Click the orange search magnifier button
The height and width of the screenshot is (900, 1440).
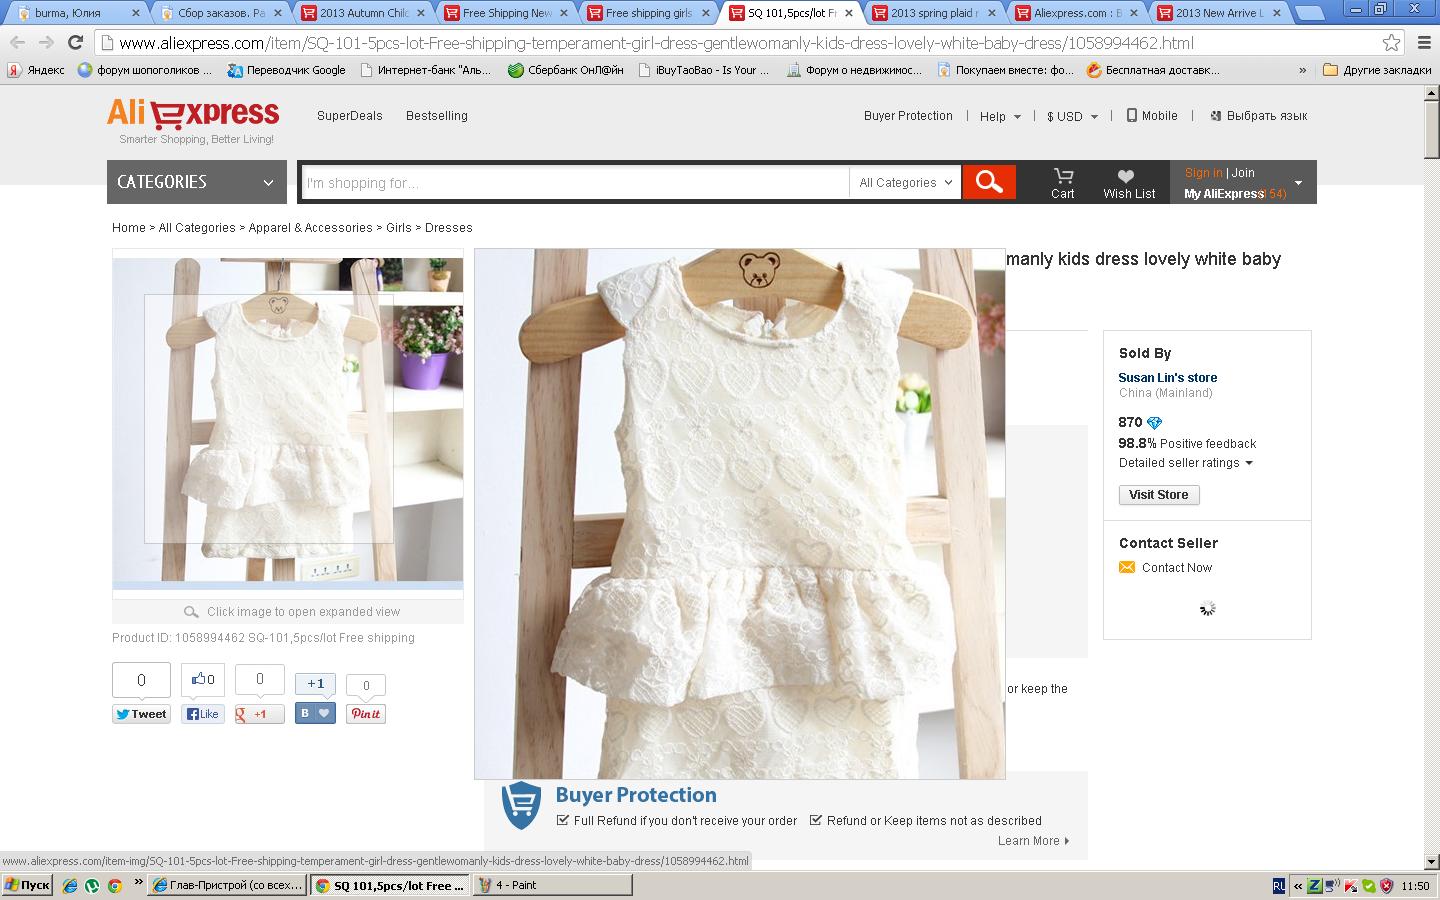coord(989,182)
